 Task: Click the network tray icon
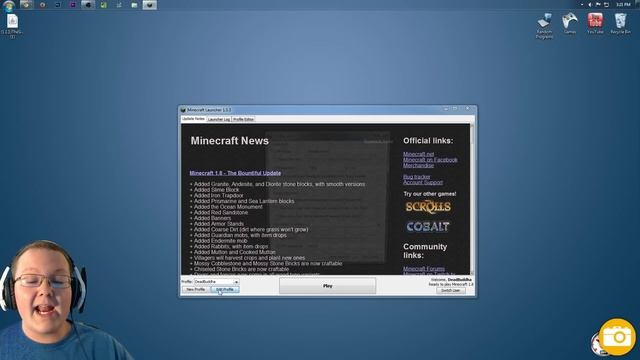coord(606,4)
